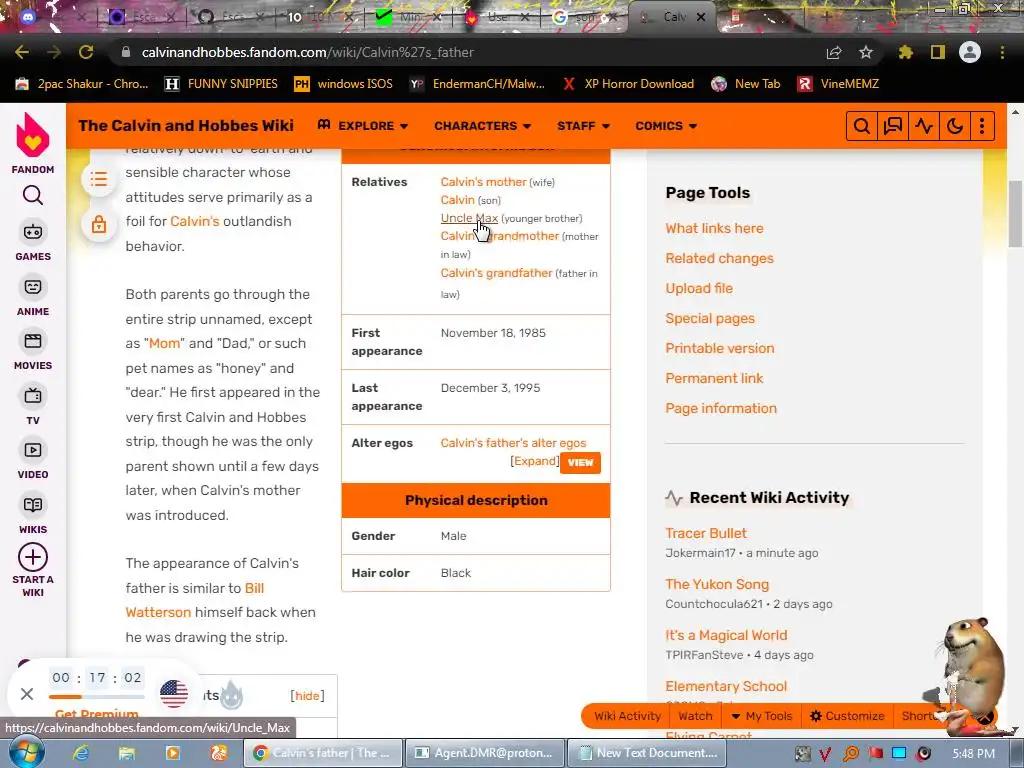
Task: Open the windows ISOS bookmark
Action: pyautogui.click(x=344, y=84)
